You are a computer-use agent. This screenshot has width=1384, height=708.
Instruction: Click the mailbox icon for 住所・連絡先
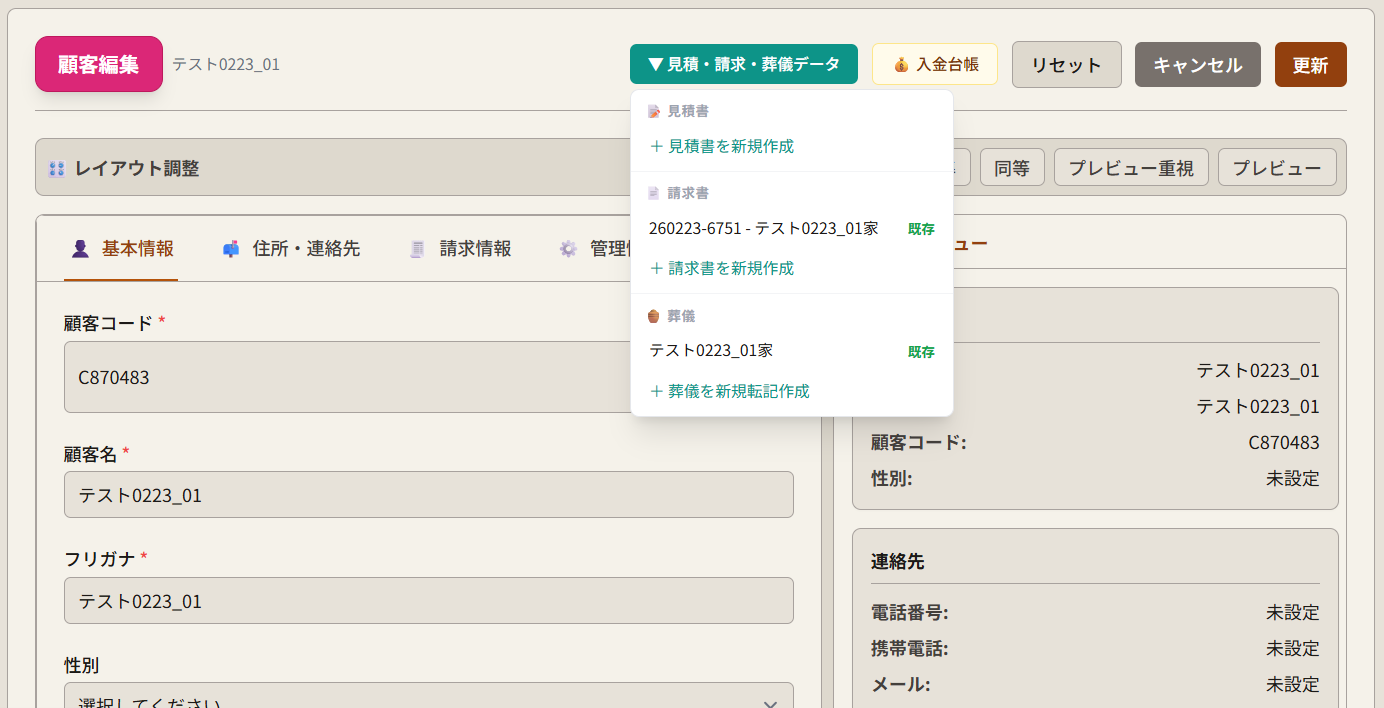[x=231, y=249]
